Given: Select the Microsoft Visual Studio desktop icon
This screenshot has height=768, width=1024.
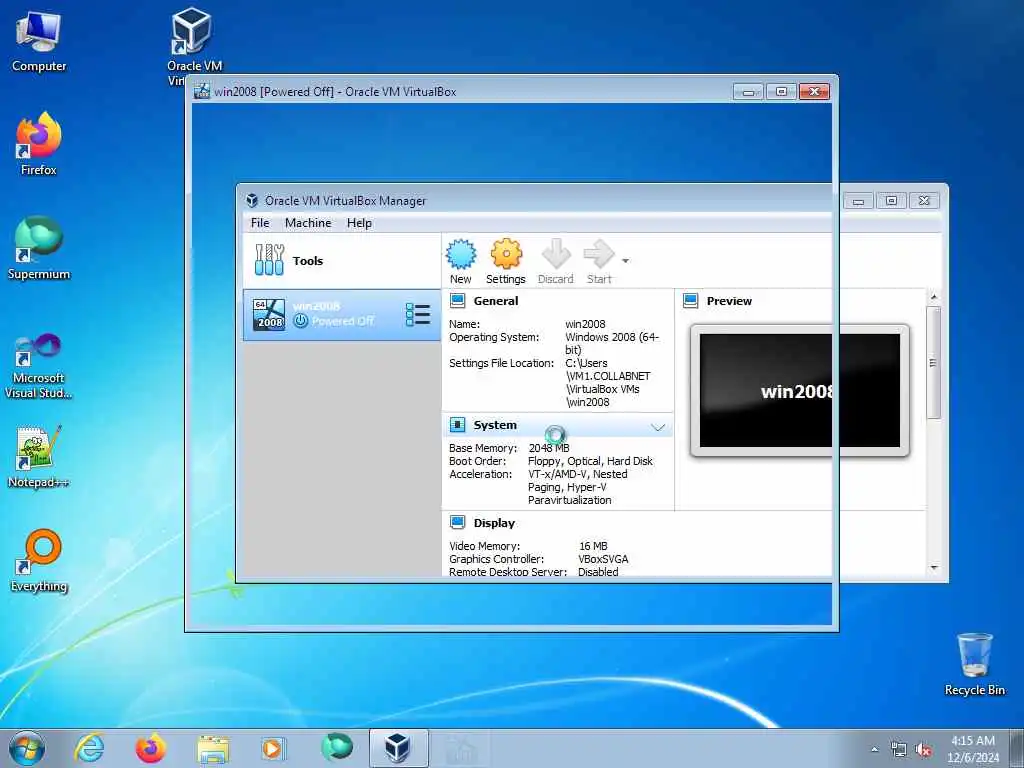Looking at the screenshot, I should 39,365.
